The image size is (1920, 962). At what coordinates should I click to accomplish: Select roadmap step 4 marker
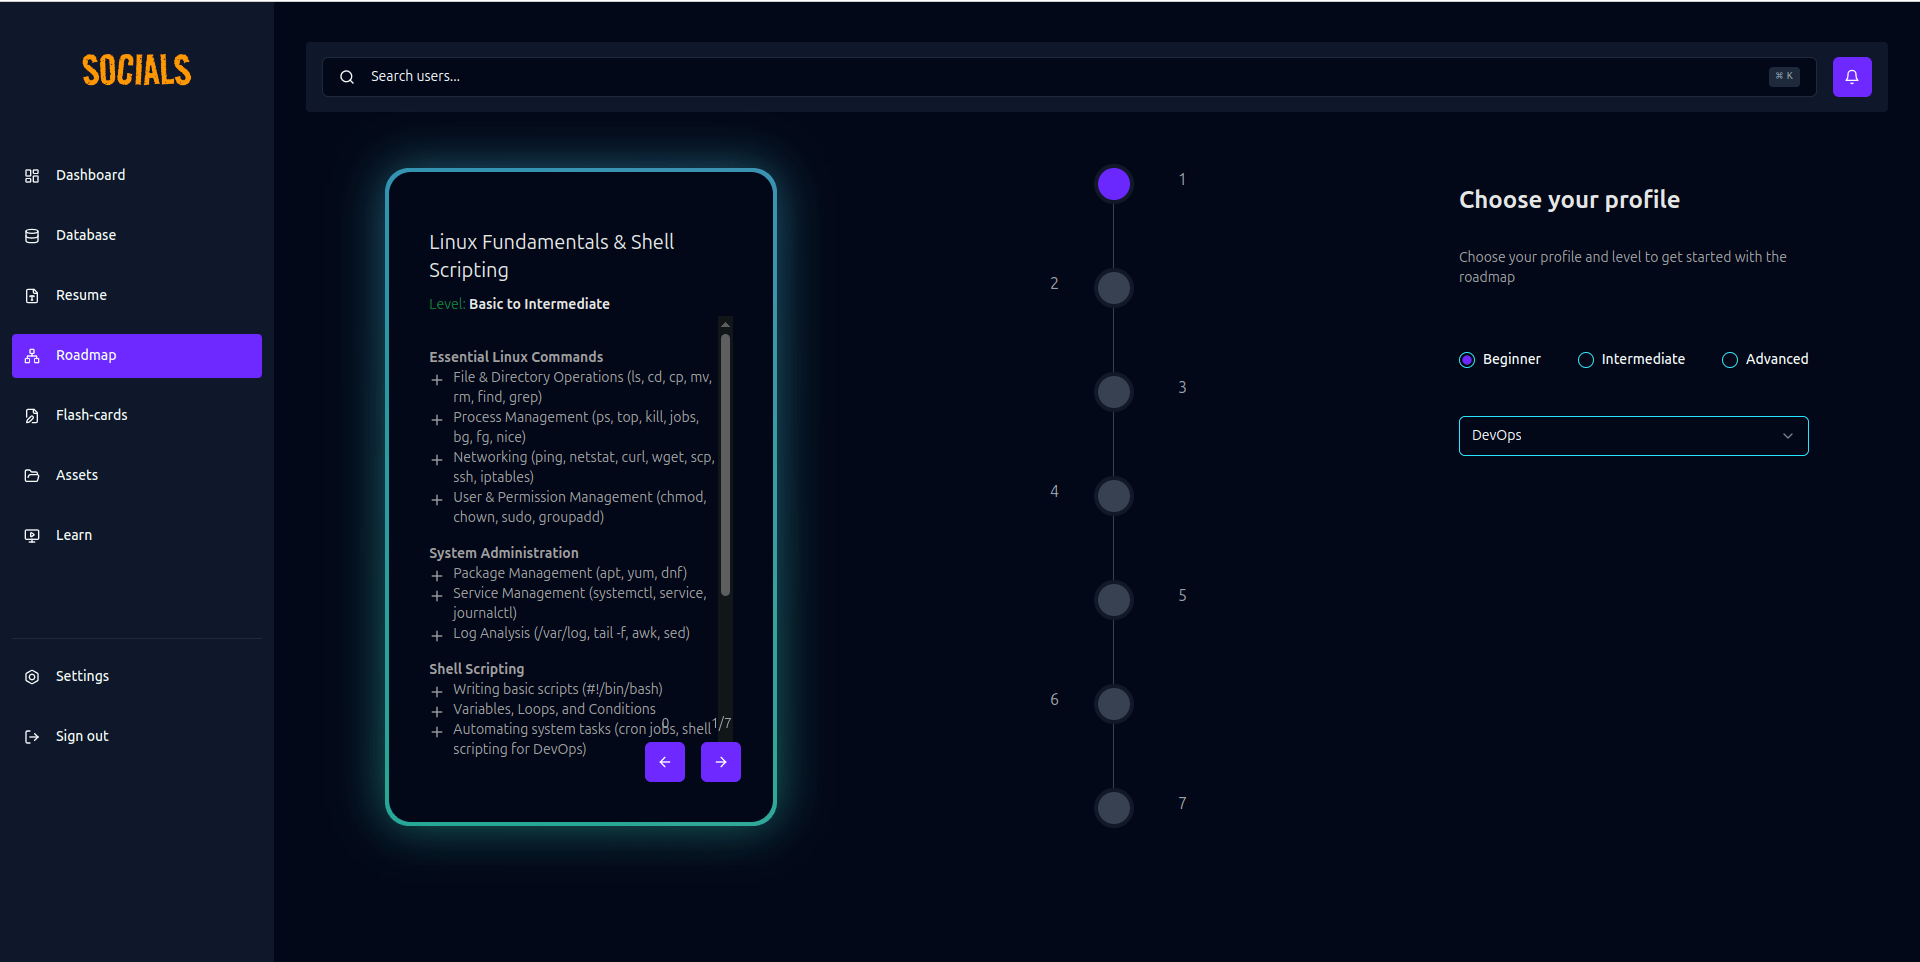(1114, 496)
